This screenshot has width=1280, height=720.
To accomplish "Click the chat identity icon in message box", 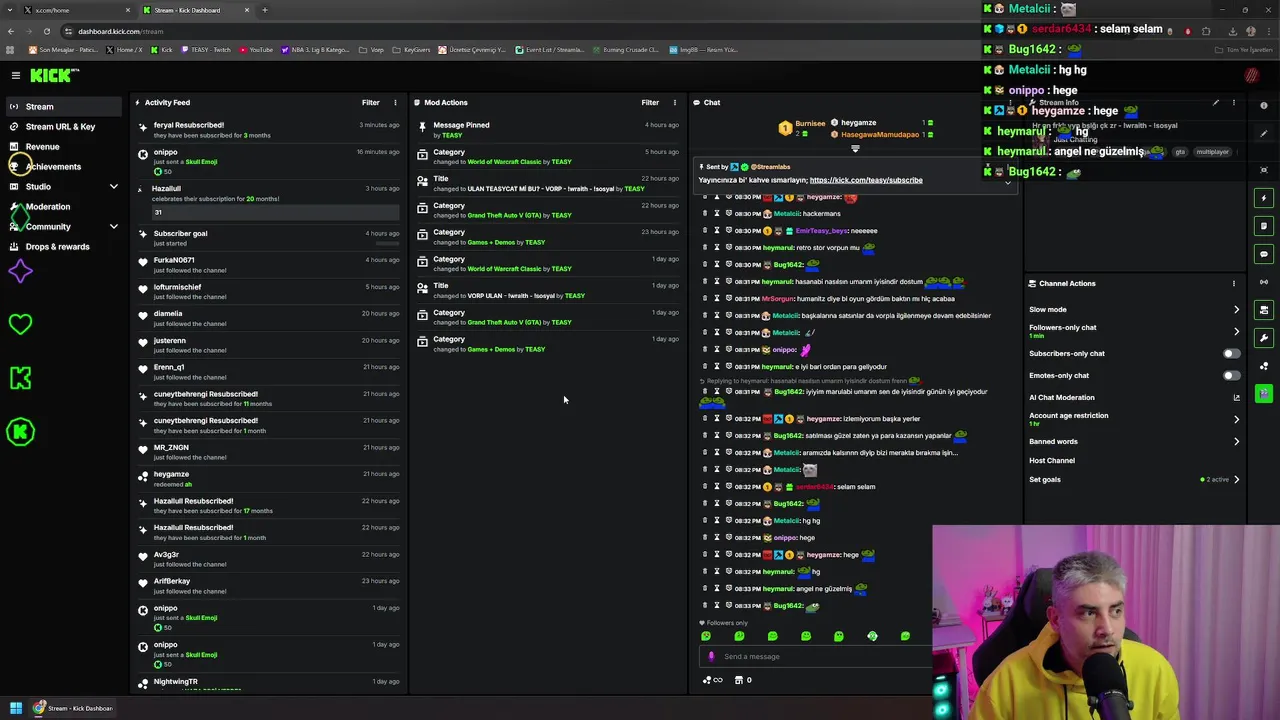I will (x=711, y=657).
